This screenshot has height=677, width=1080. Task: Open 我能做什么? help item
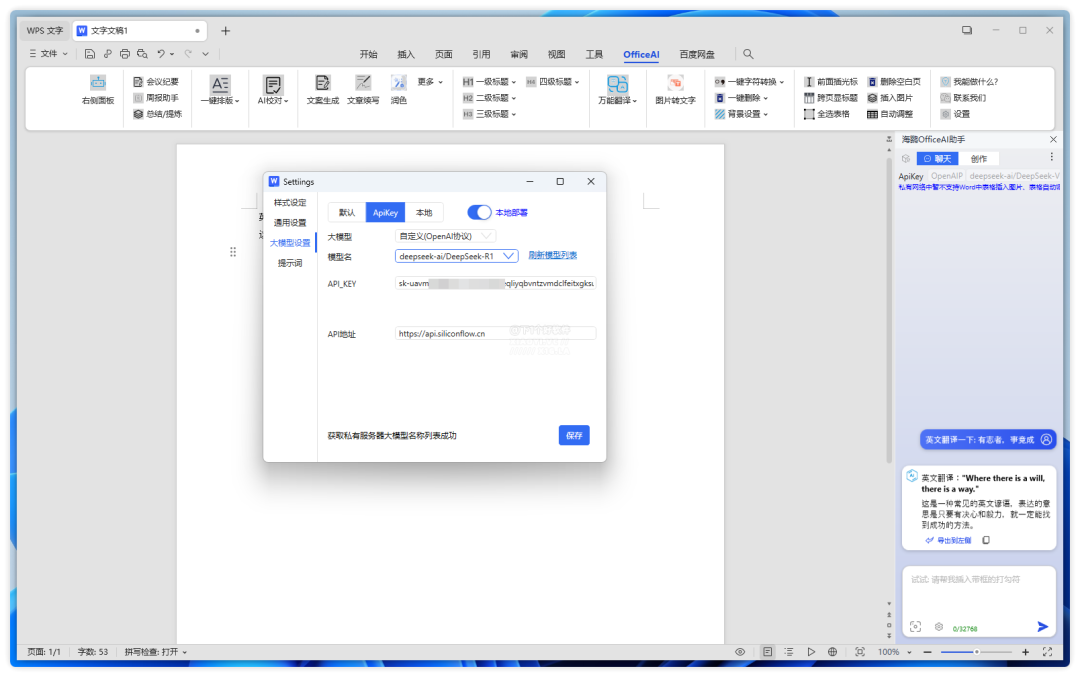click(969, 81)
